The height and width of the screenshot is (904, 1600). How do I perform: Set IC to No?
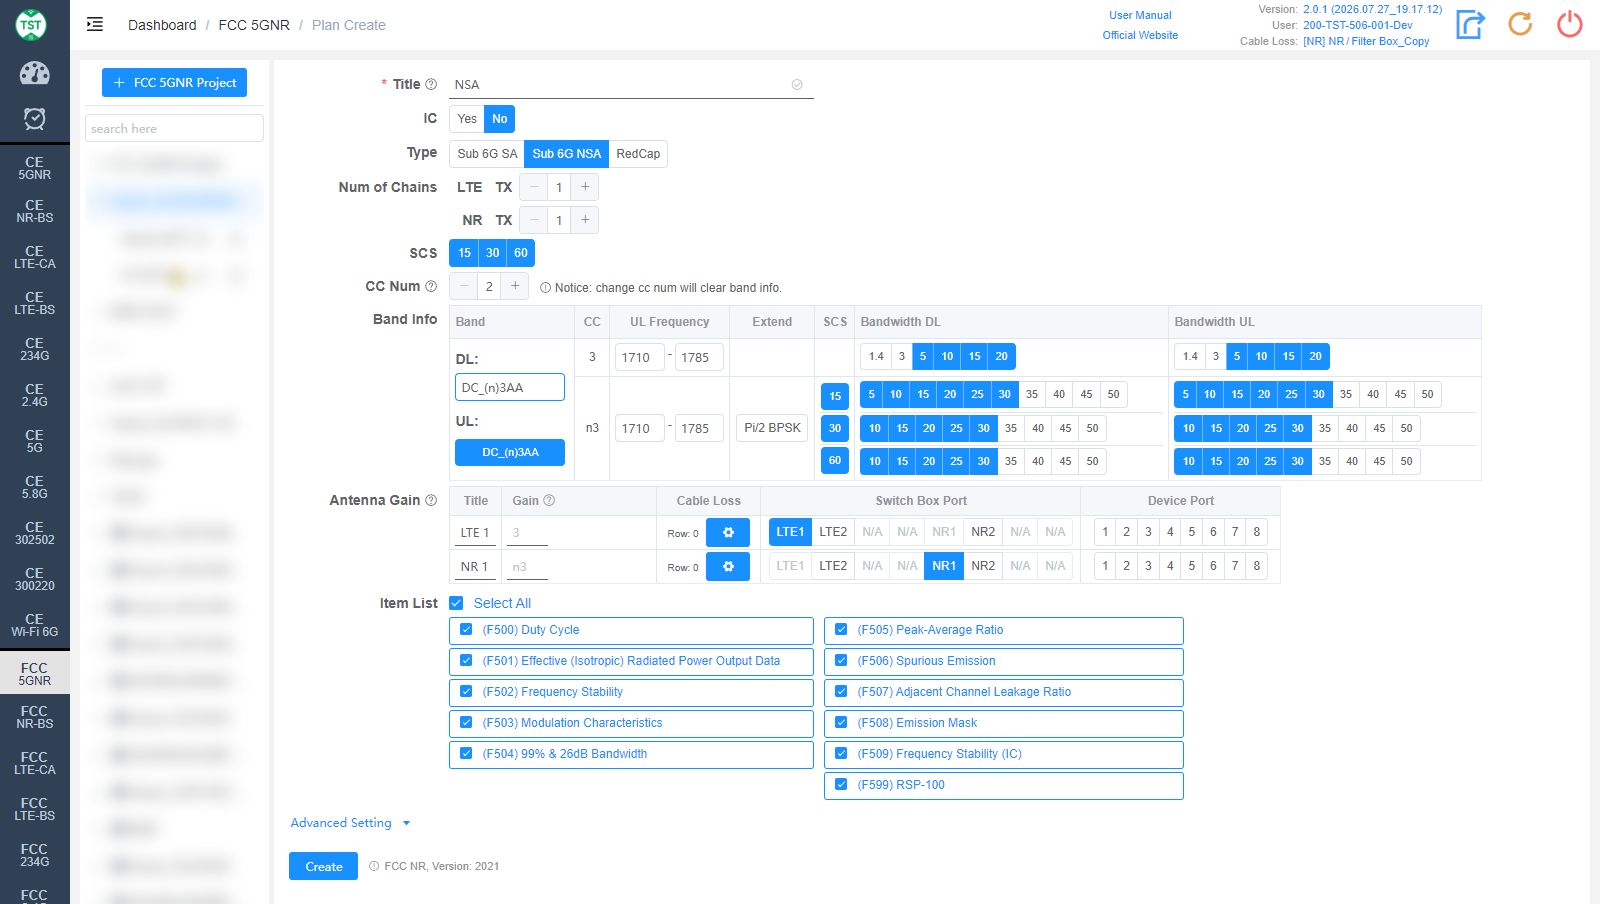[500, 119]
